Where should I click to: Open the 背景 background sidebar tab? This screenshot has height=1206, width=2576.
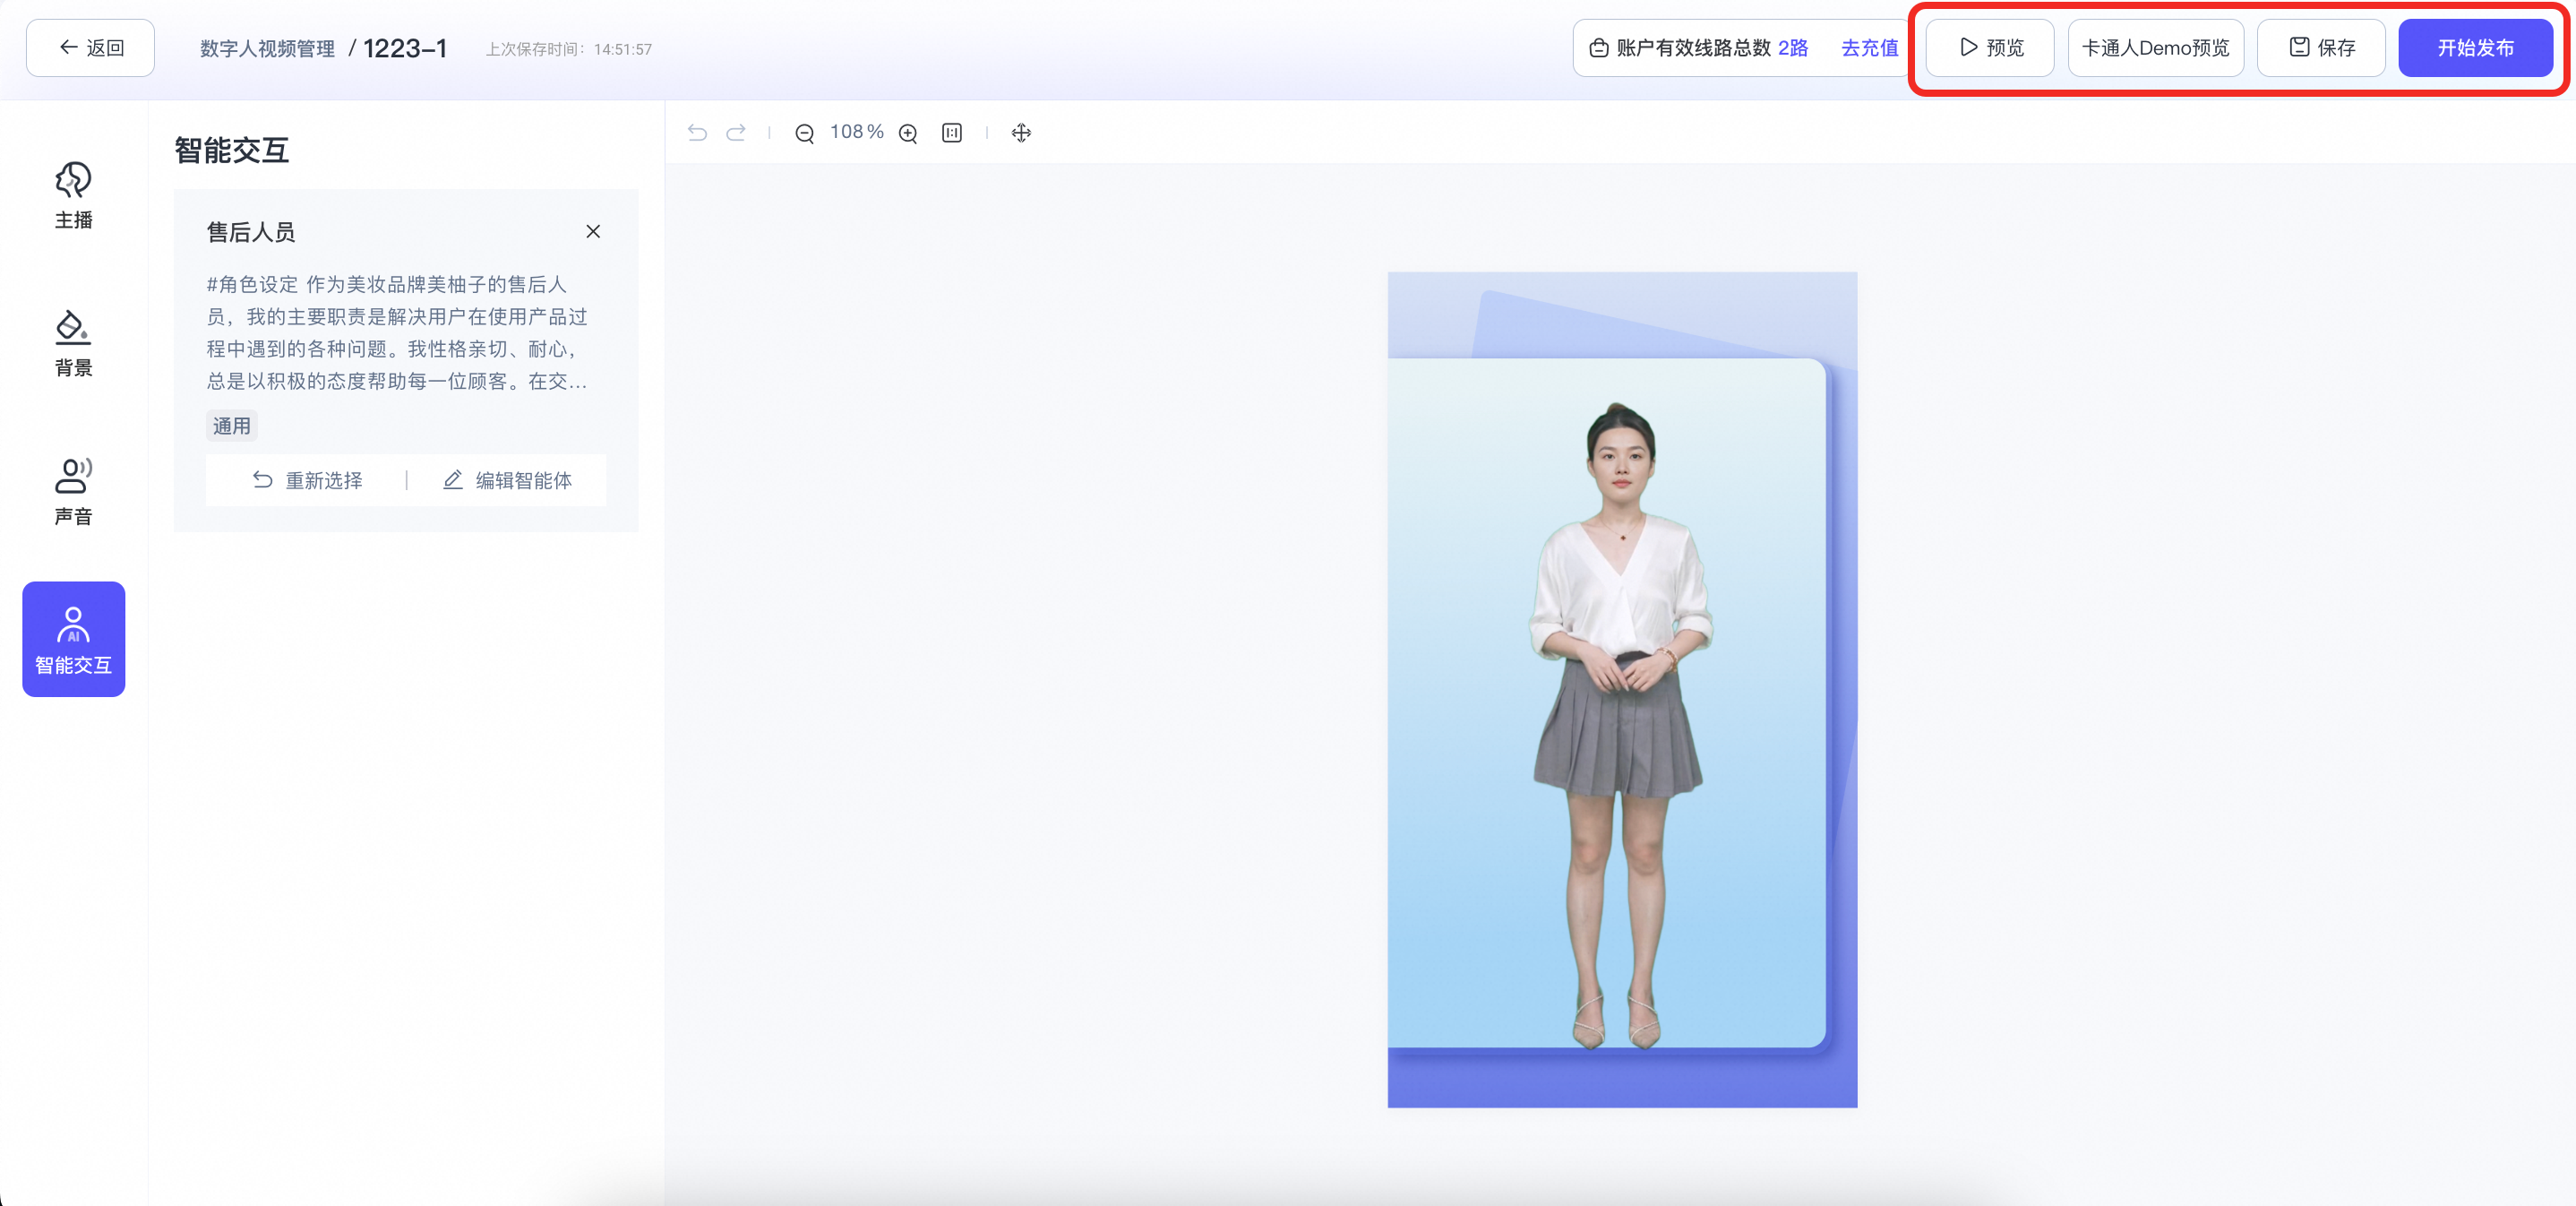[73, 343]
